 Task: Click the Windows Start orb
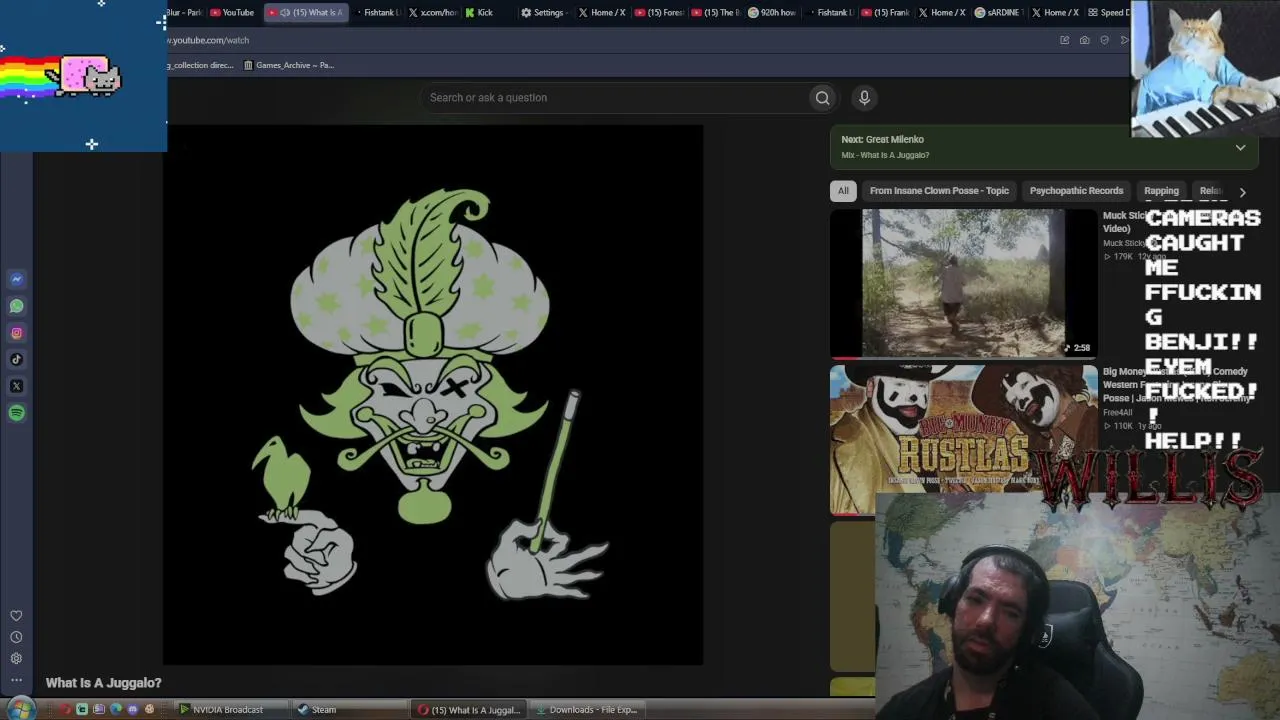coord(21,709)
